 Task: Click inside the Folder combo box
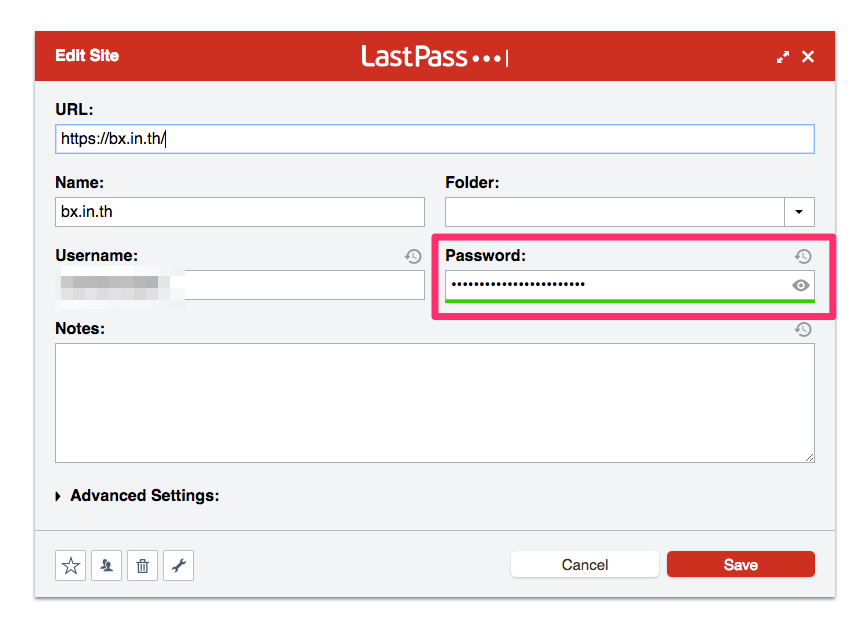coord(614,212)
